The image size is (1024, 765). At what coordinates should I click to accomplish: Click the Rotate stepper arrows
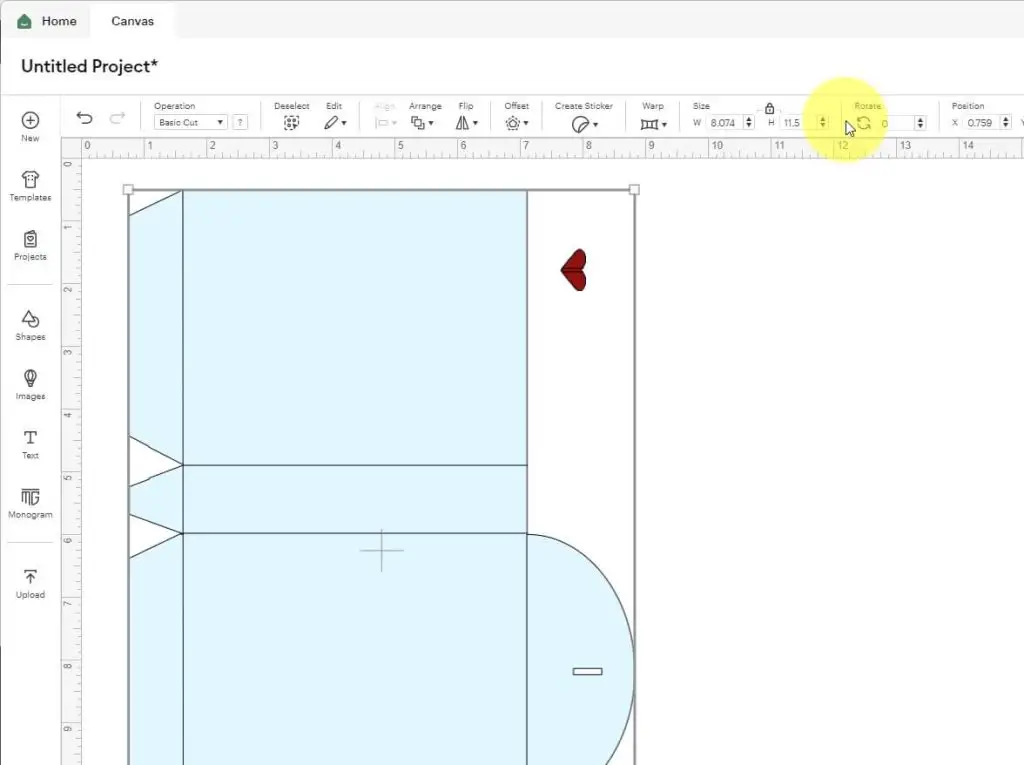tap(920, 122)
